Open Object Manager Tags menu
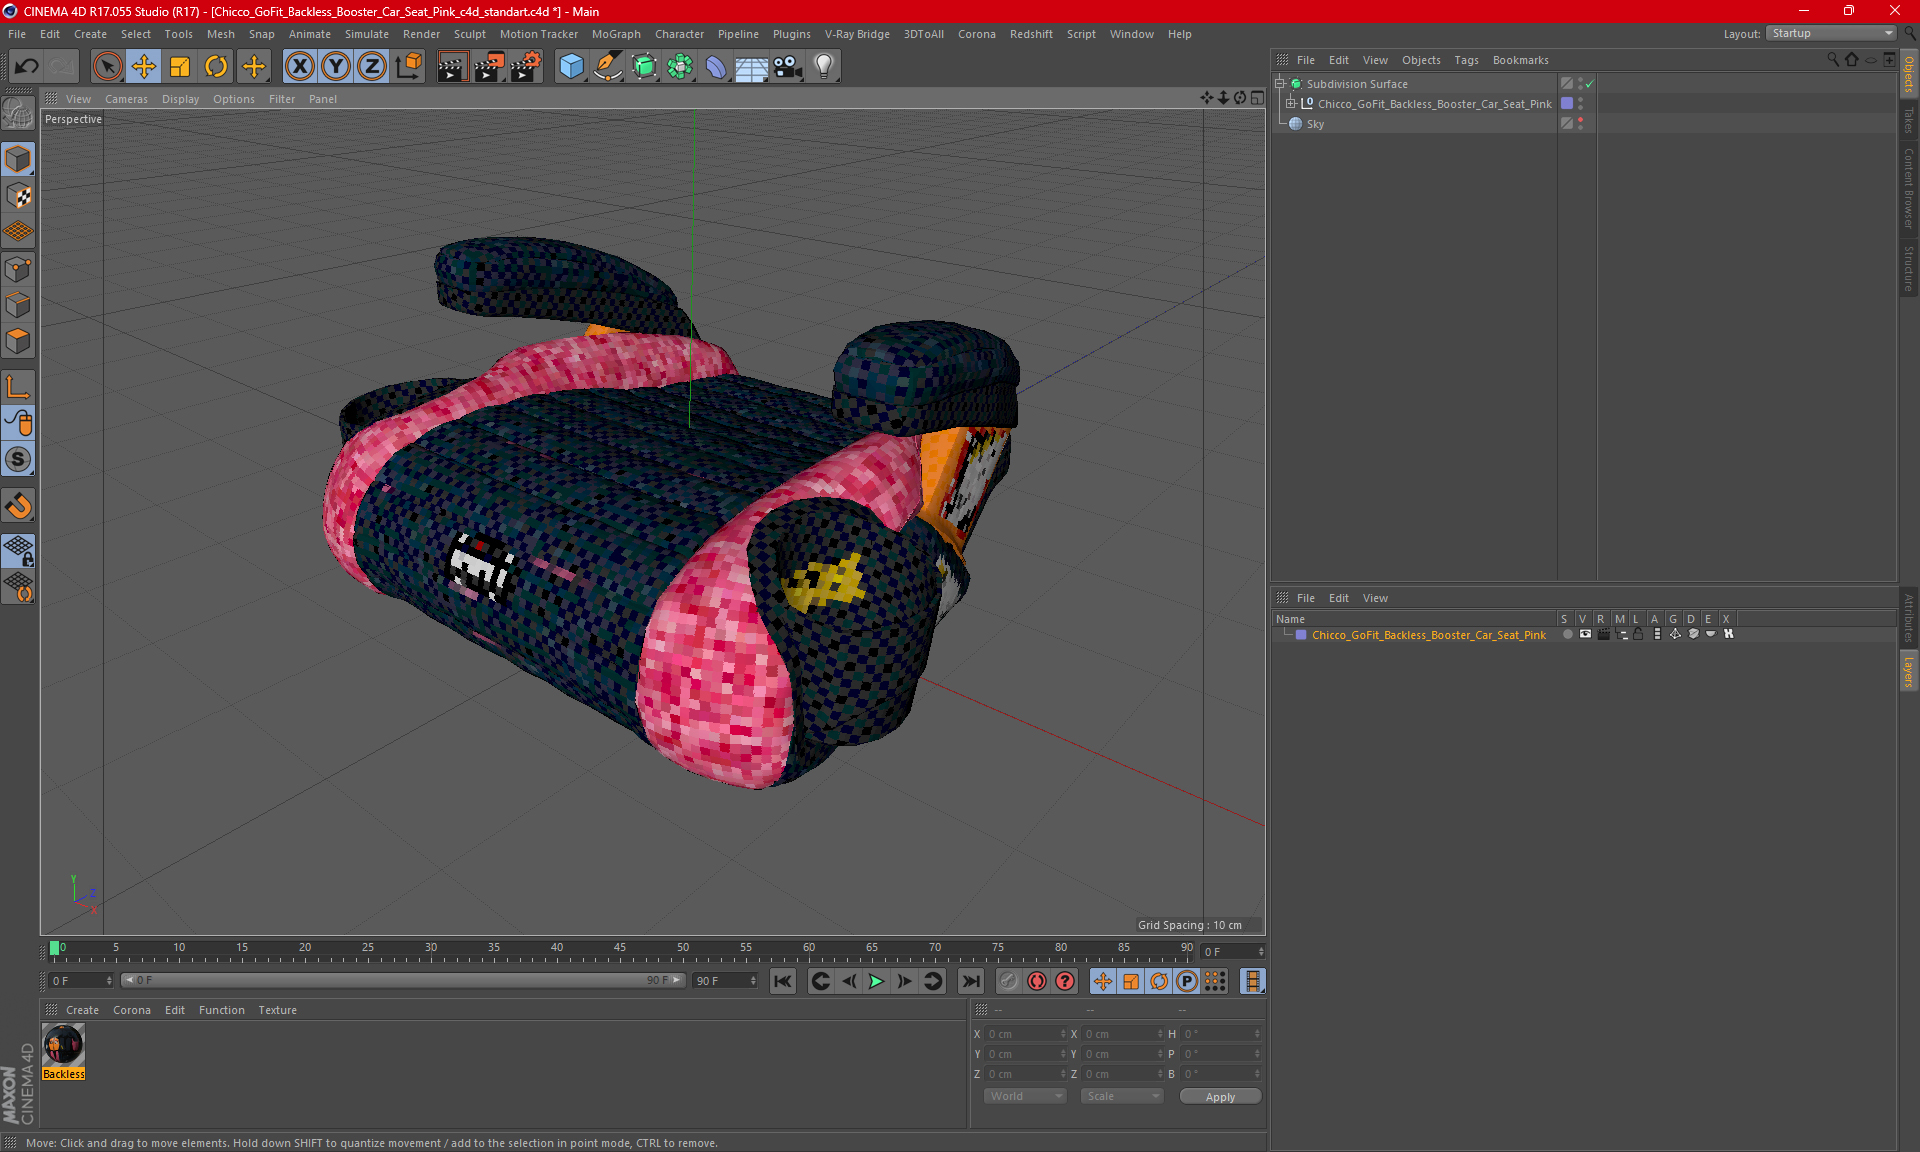This screenshot has width=1920, height=1152. click(x=1466, y=60)
